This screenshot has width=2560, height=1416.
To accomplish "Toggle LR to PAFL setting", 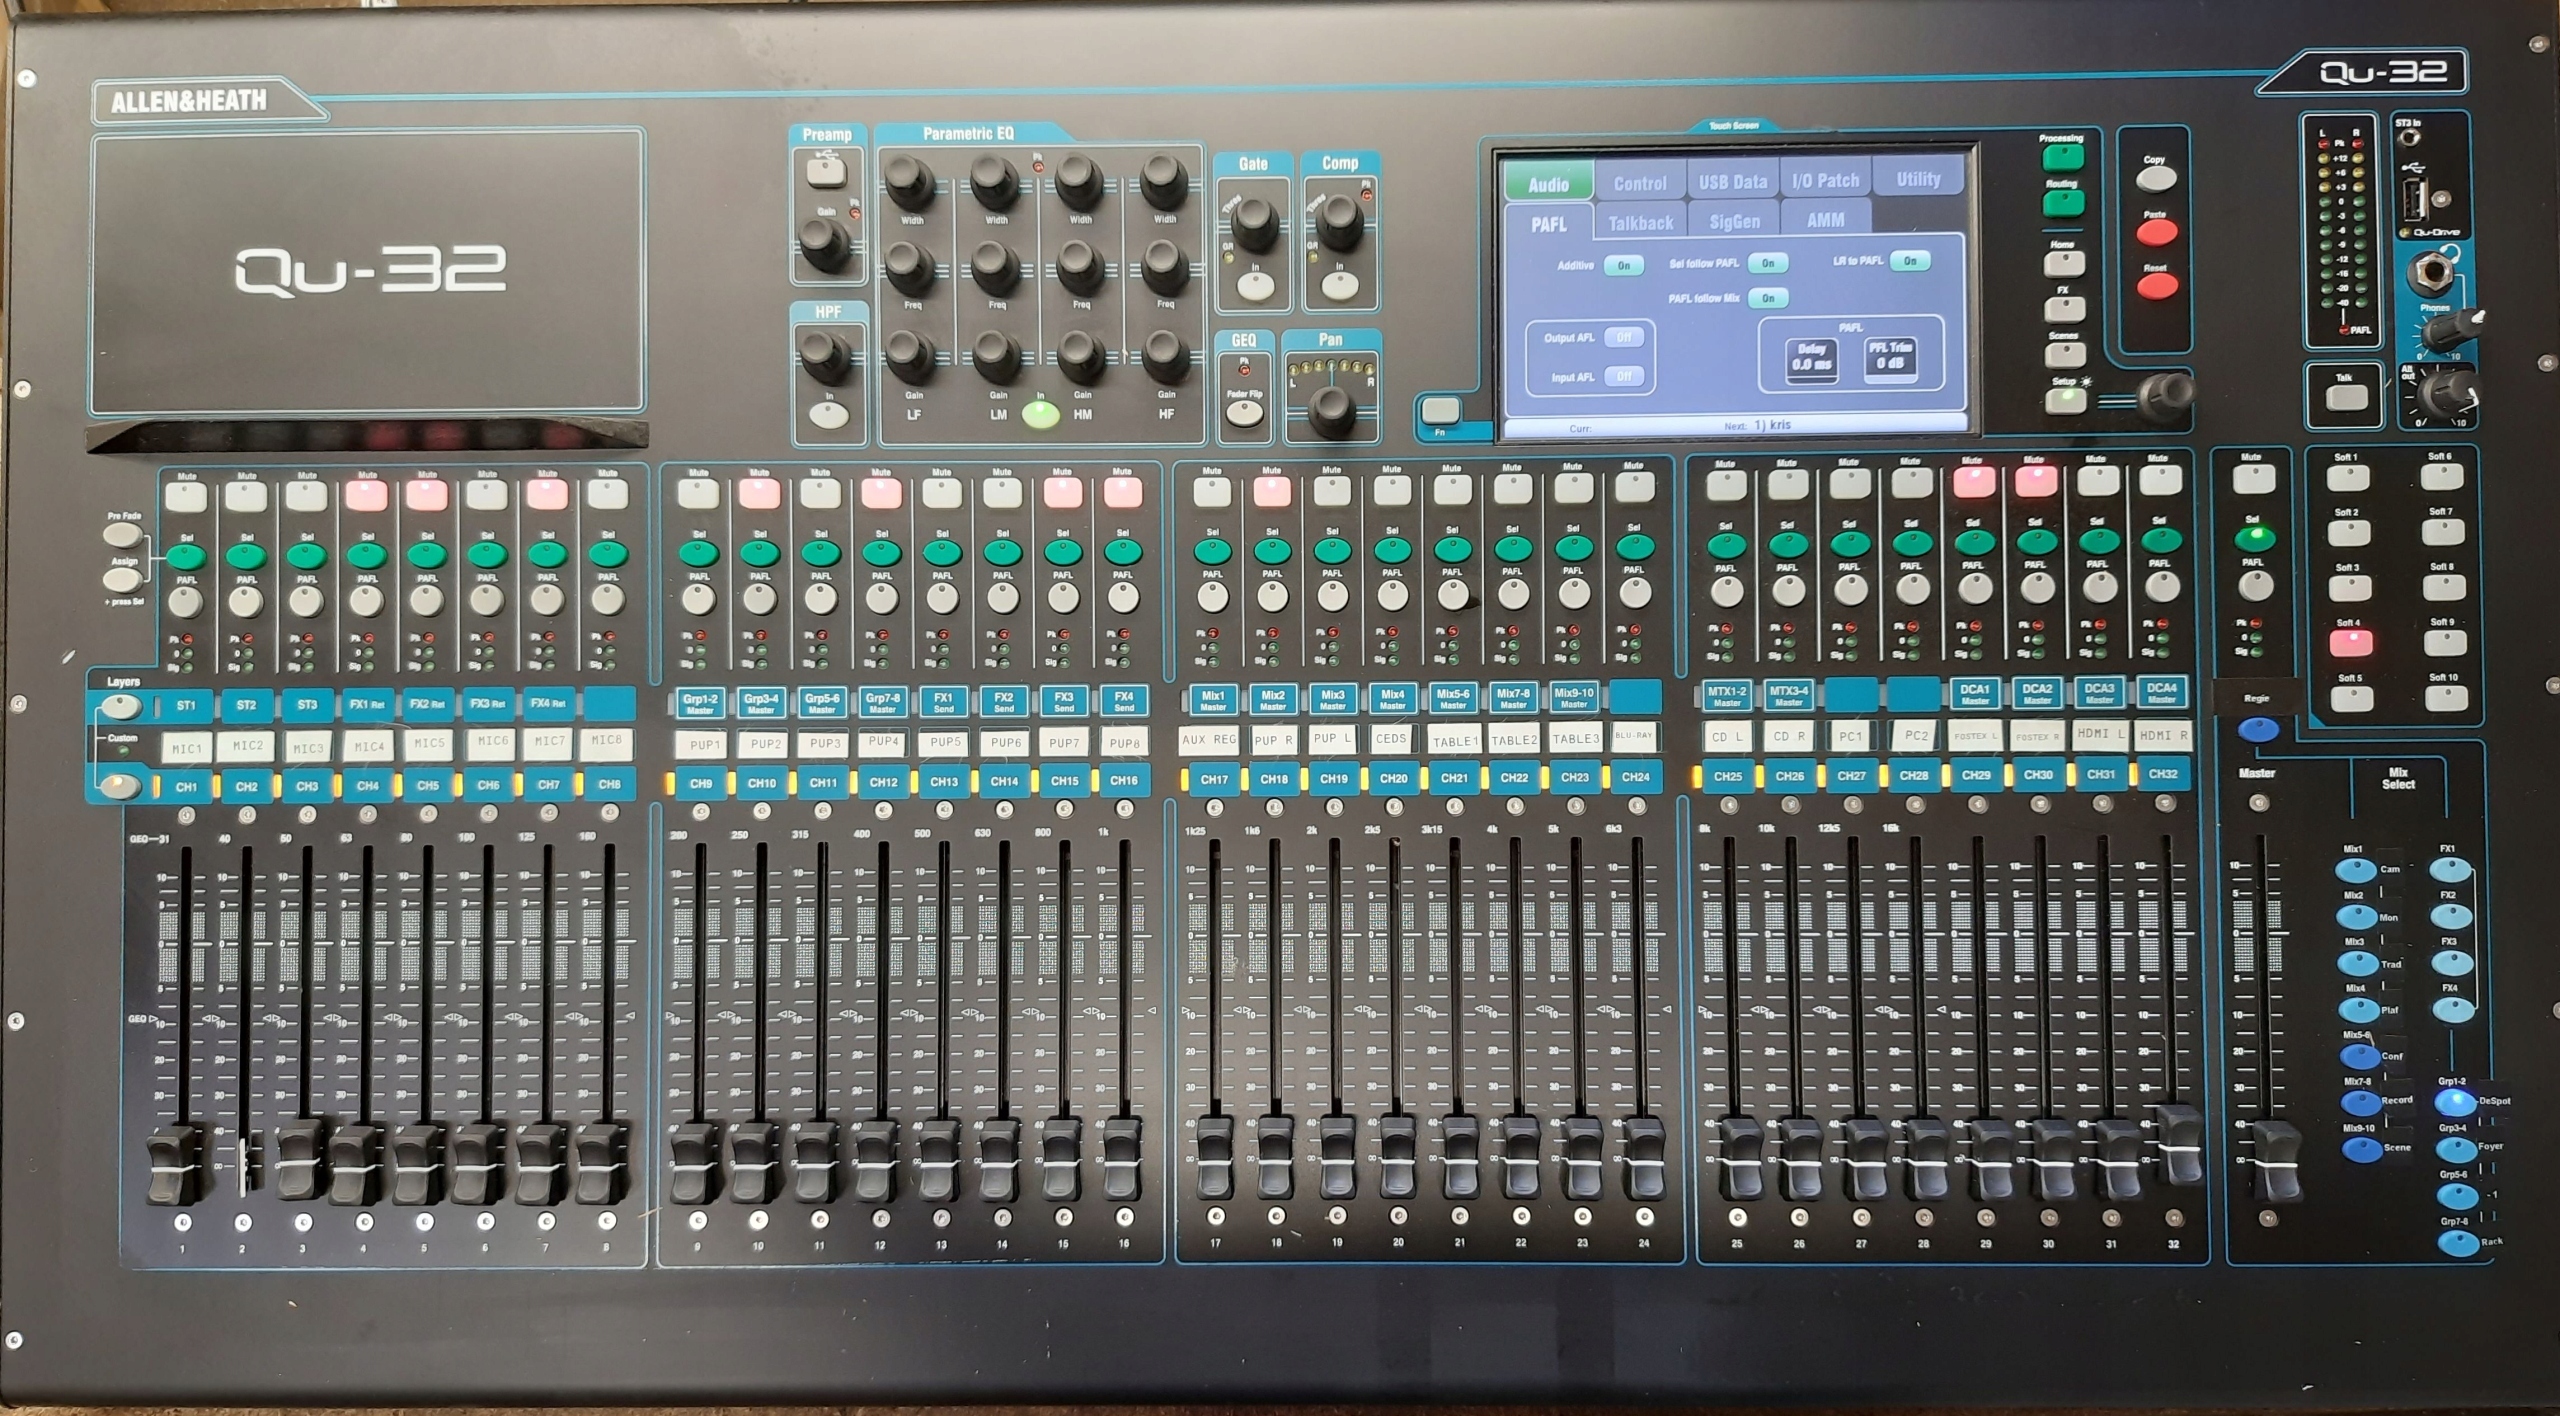I will (x=1909, y=261).
